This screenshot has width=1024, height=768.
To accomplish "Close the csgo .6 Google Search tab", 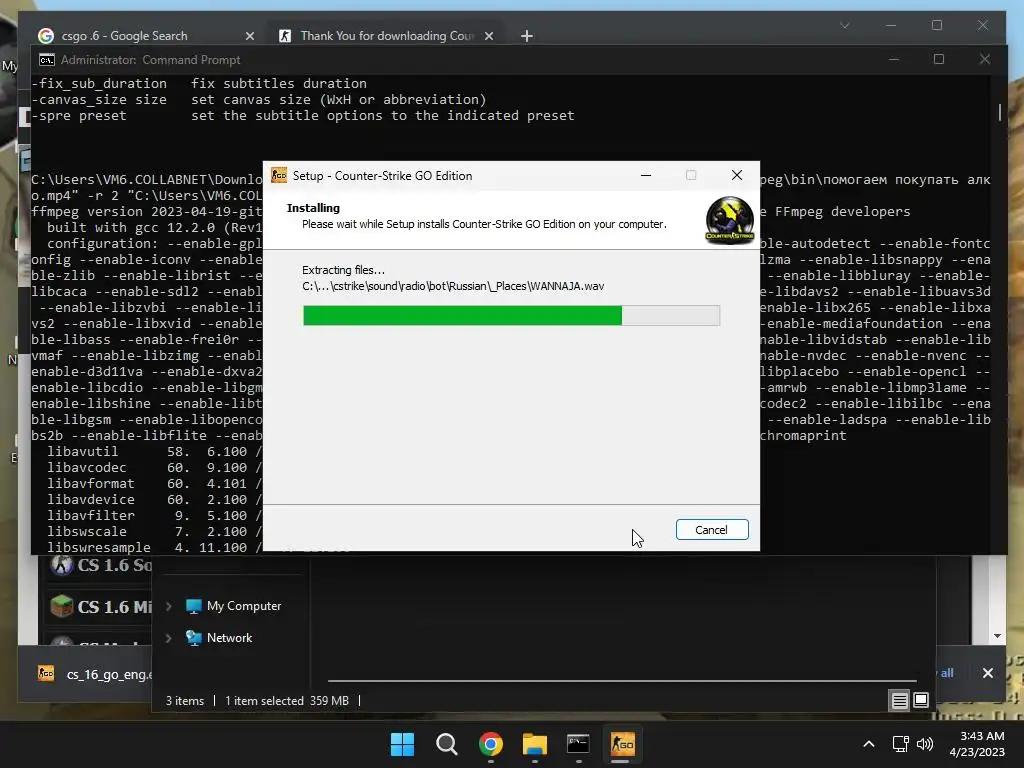I will pos(249,36).
